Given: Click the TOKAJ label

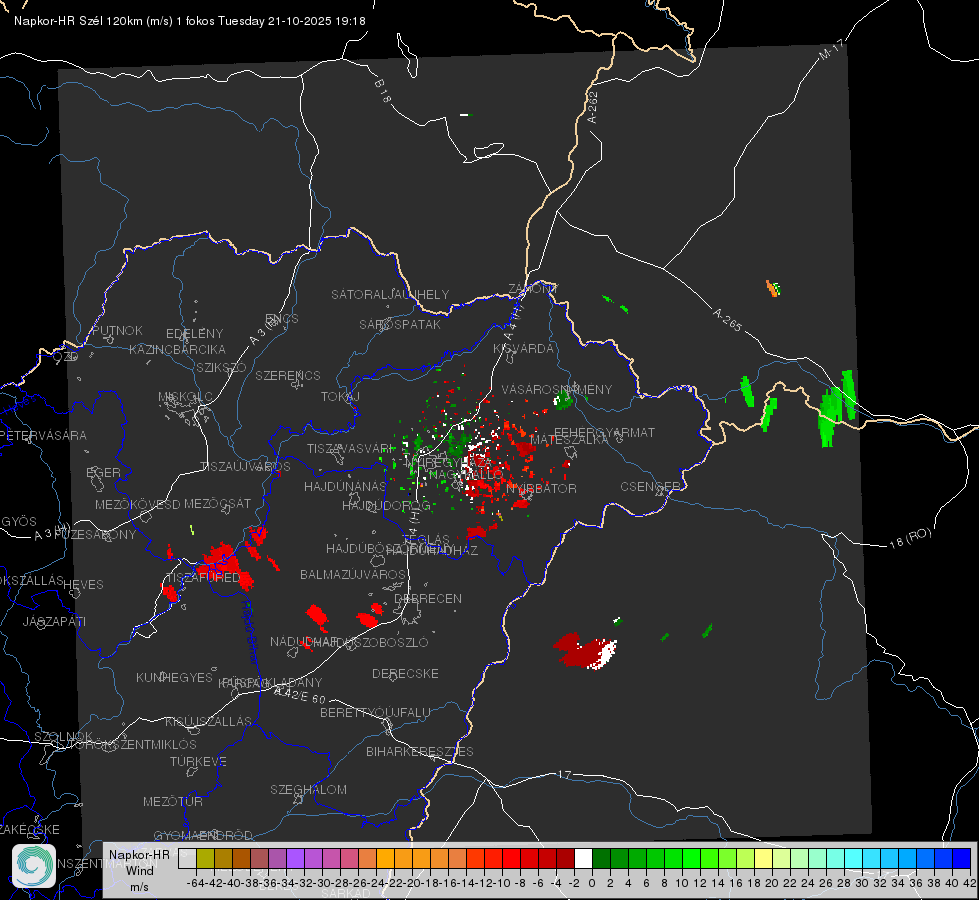Looking at the screenshot, I should coord(340,397).
